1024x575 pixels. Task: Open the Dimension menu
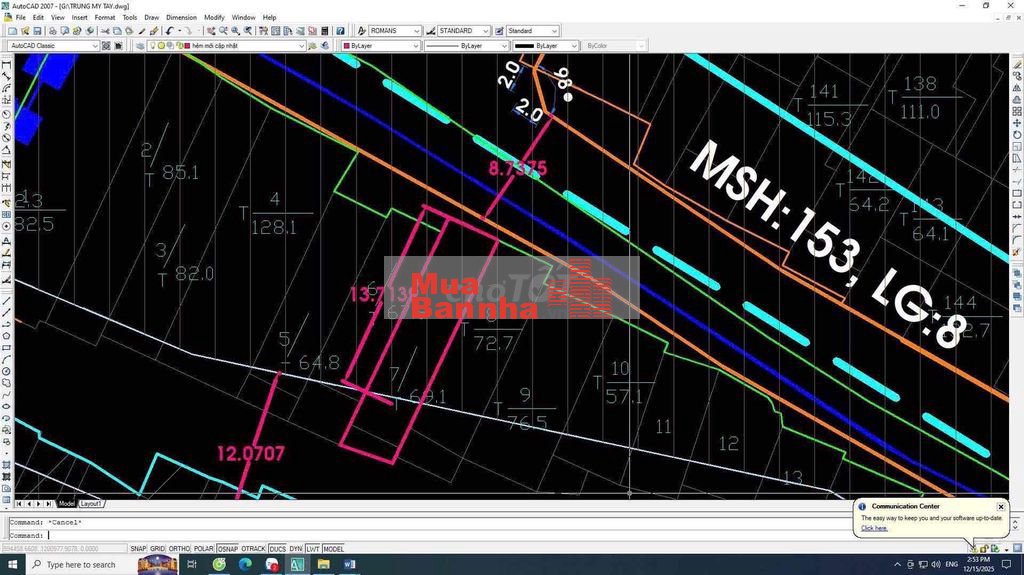tap(181, 17)
